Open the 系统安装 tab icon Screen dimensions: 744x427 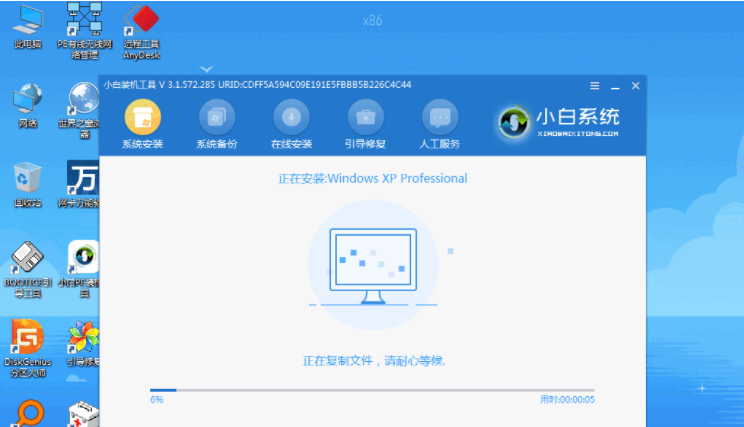pos(142,117)
